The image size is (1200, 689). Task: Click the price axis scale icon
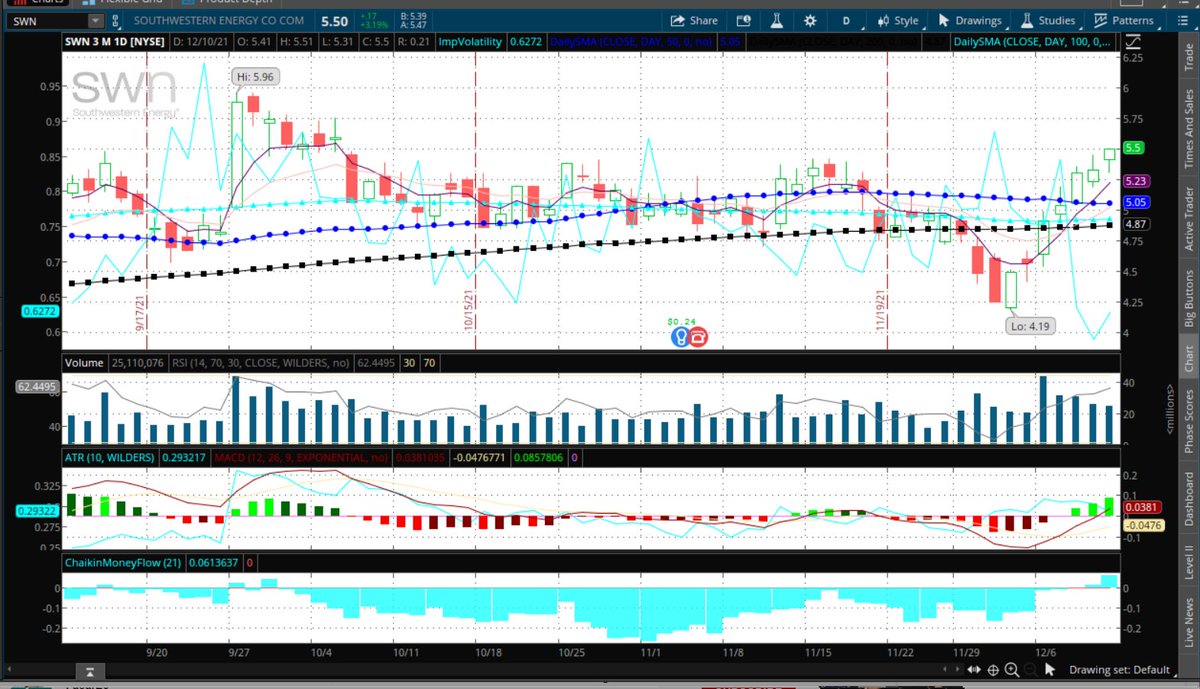point(1132,41)
